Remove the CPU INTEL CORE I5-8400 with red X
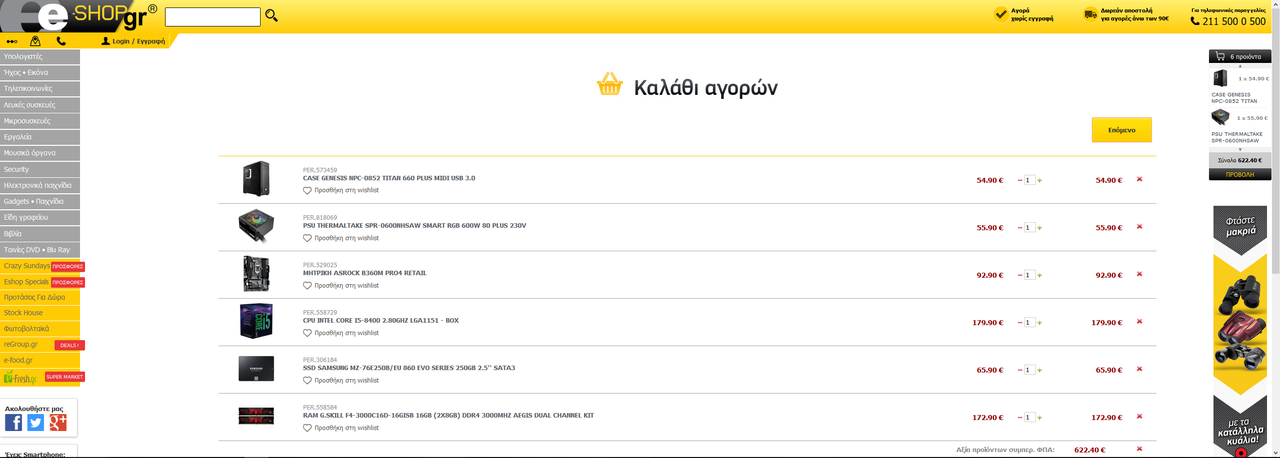This screenshot has width=1280, height=458. point(1139,322)
